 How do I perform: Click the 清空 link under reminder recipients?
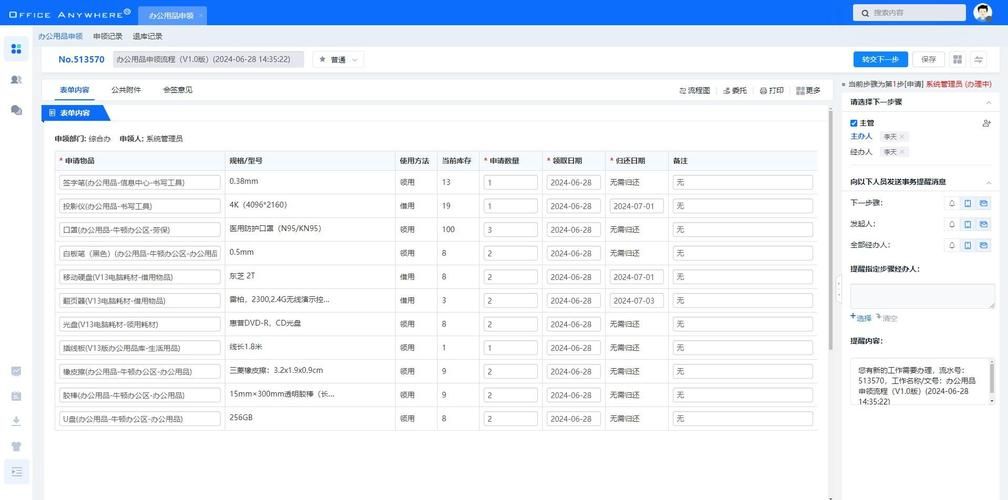click(886, 317)
